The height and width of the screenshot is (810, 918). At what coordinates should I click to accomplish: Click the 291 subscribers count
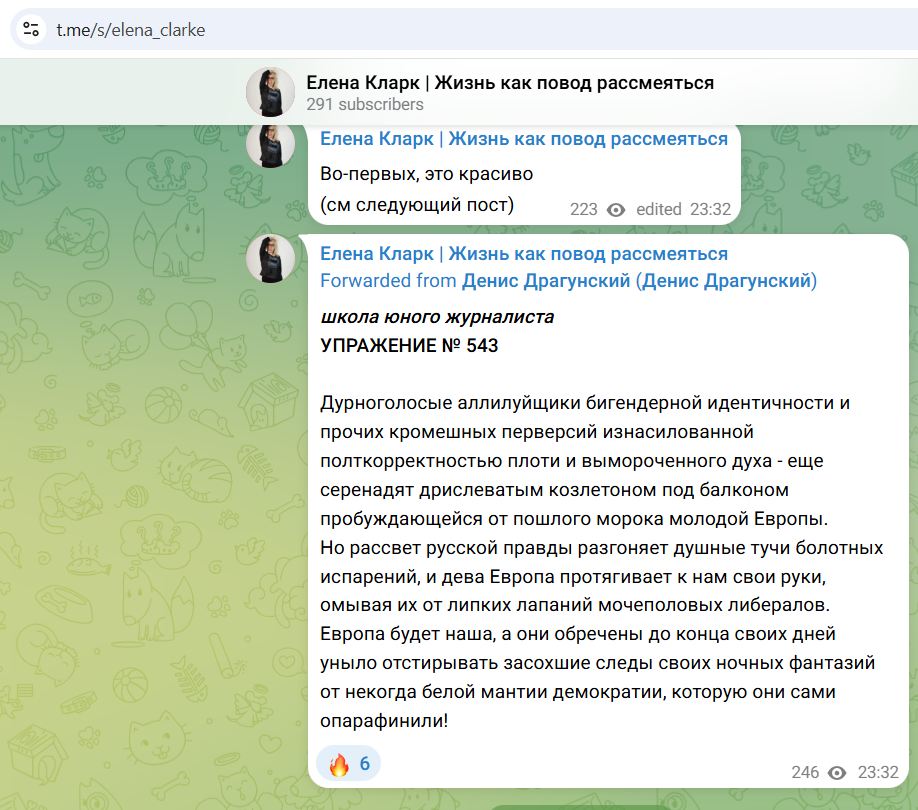point(365,104)
